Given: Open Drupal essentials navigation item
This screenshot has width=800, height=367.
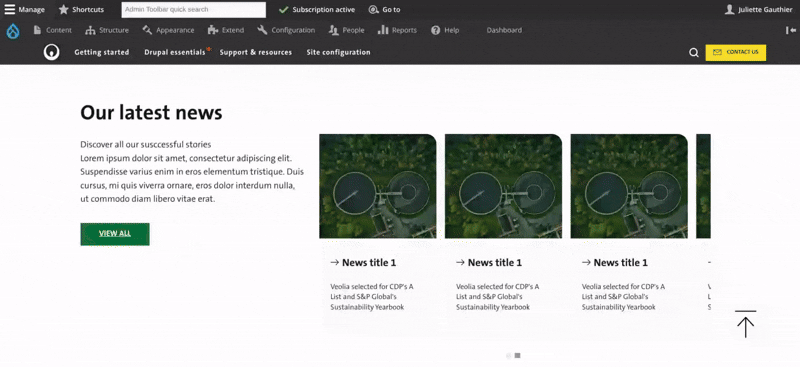Looking at the screenshot, I should (x=175, y=52).
